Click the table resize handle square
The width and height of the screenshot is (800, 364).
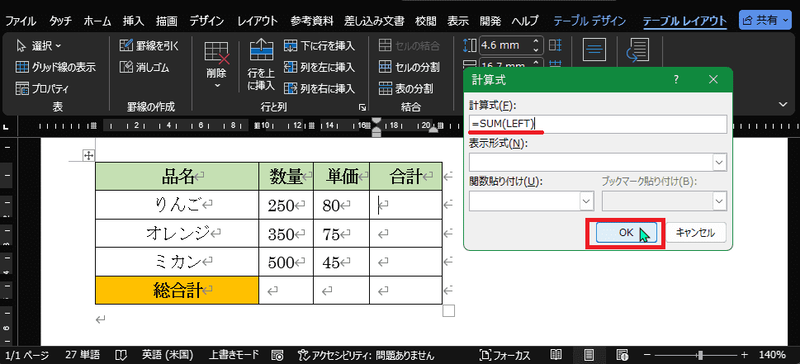pos(448,310)
